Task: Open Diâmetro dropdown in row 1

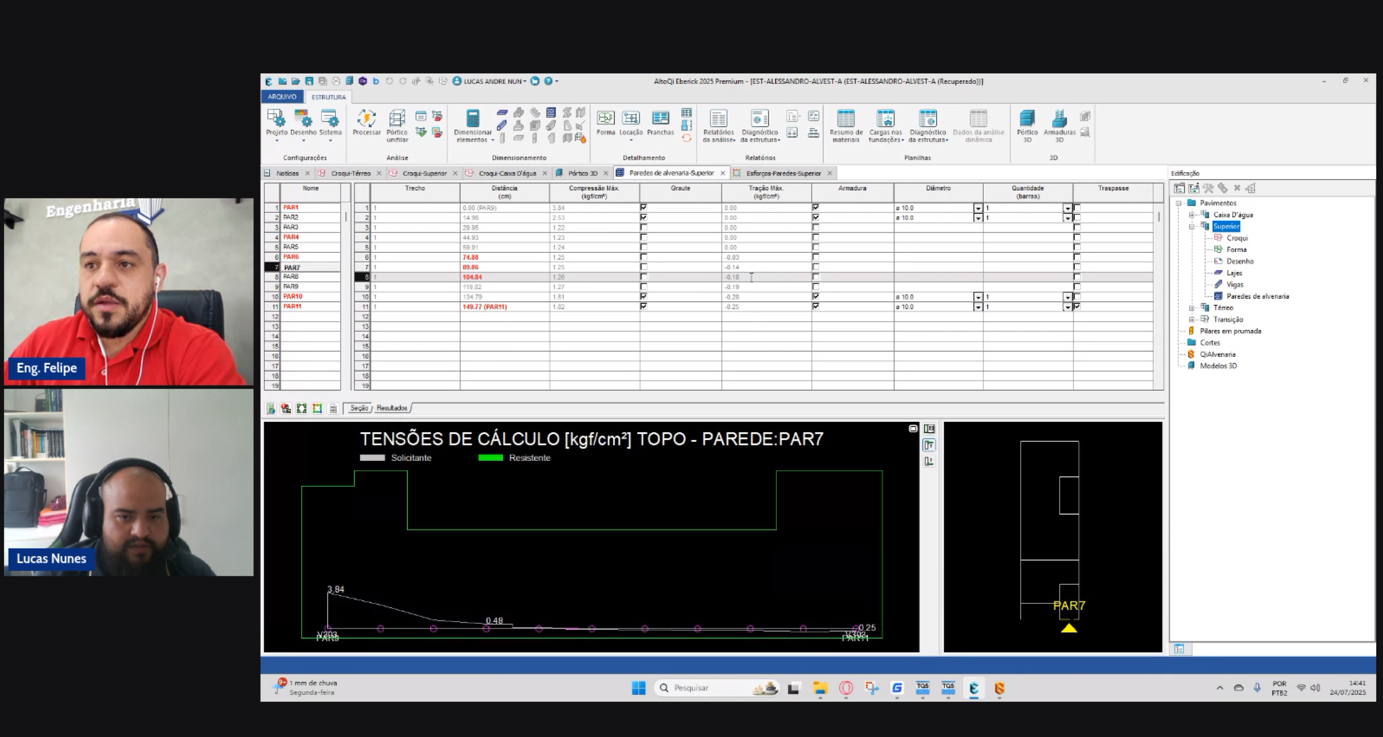Action: coord(977,208)
